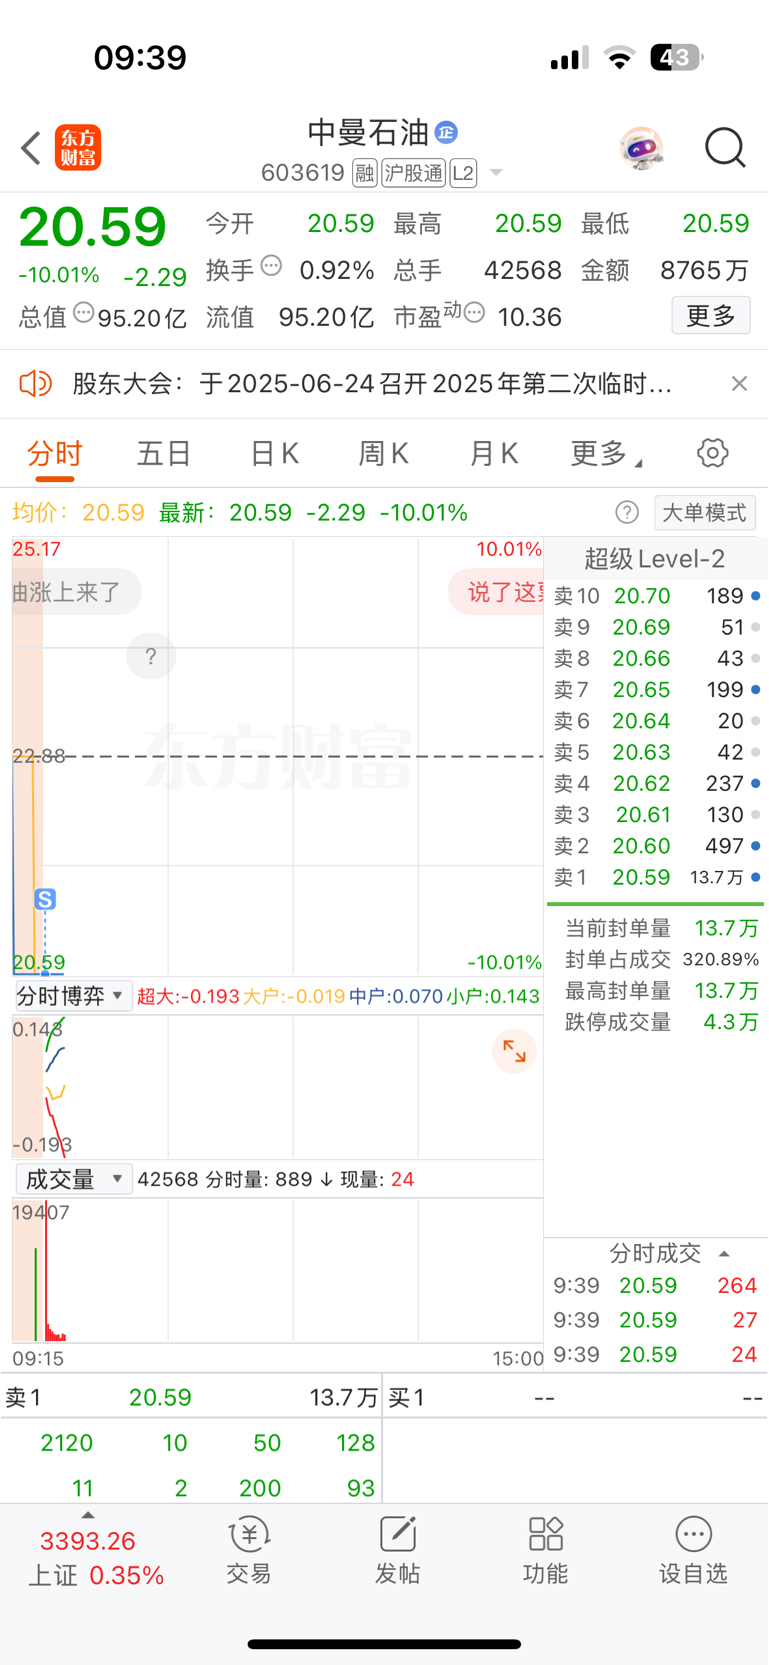The image size is (769, 1665).
Task: Open search with the magnifier icon
Action: click(x=725, y=148)
